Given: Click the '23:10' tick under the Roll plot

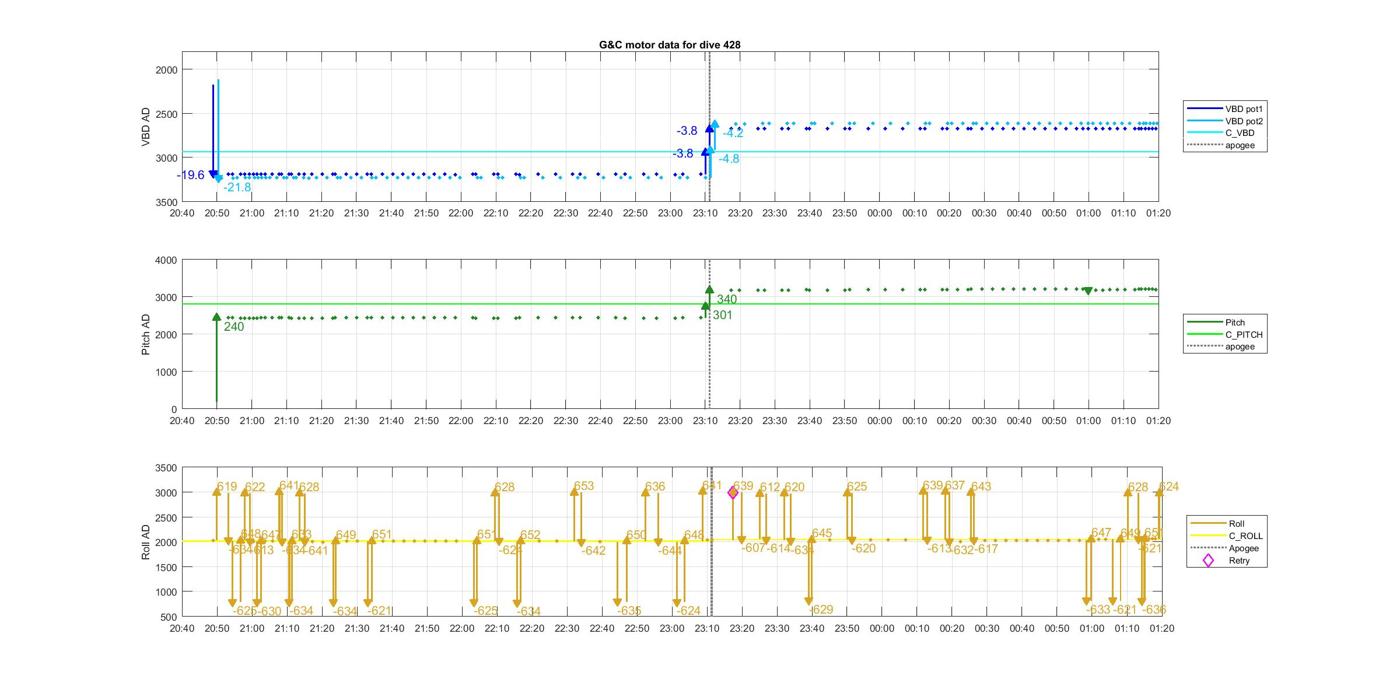Looking at the screenshot, I should 707,629.
